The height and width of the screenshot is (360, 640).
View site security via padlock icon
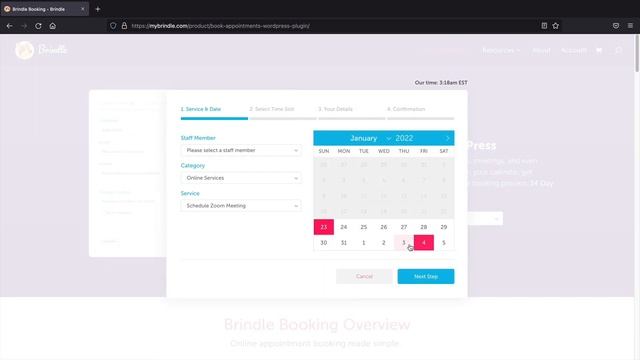coord(124,26)
